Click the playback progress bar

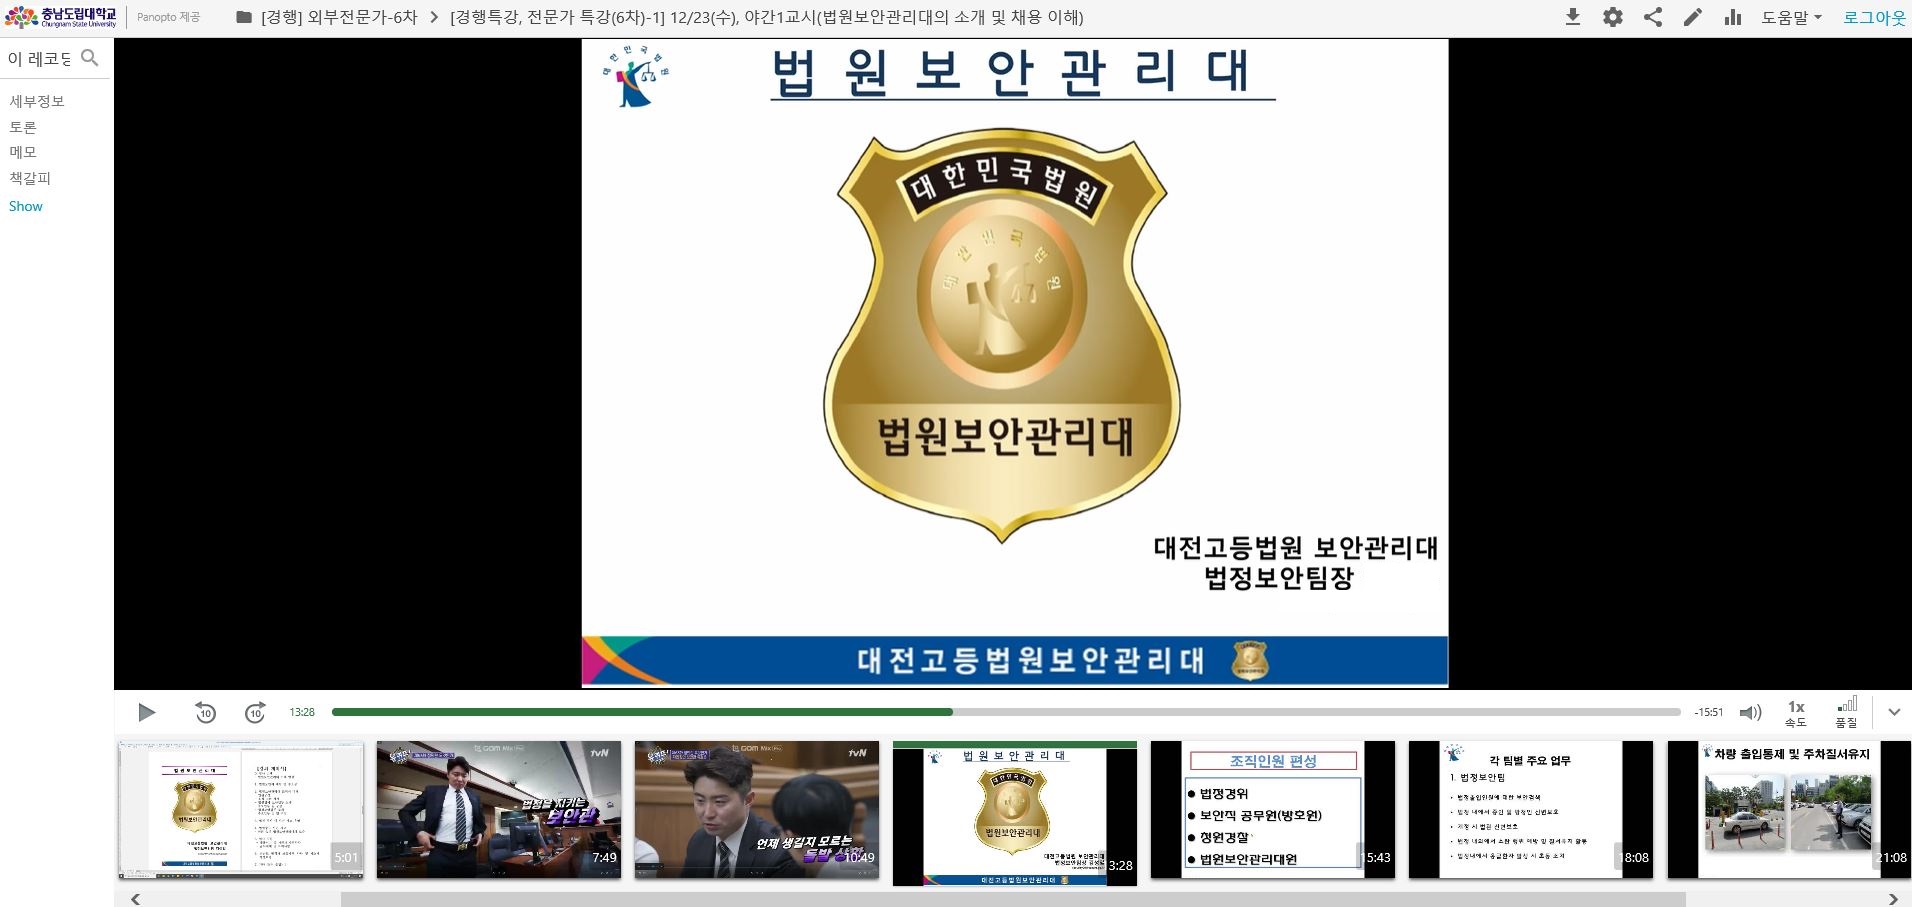point(1006,712)
